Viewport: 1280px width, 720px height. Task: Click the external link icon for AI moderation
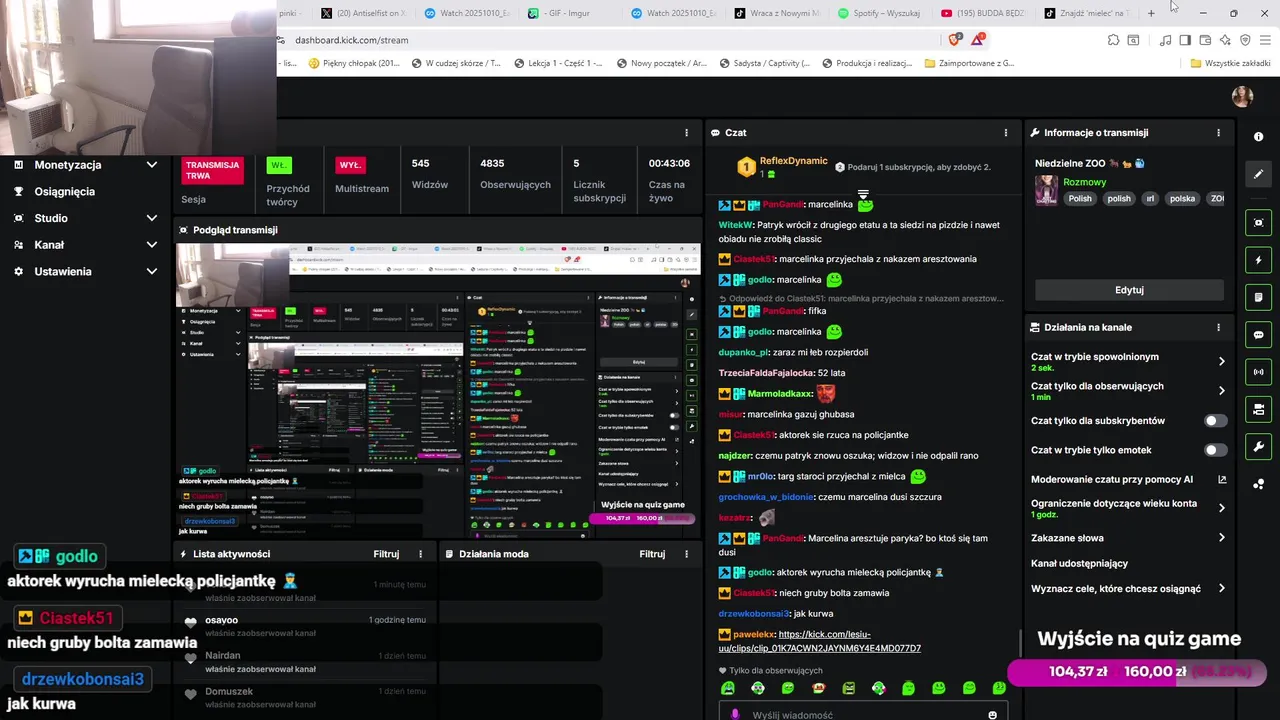tap(1222, 479)
